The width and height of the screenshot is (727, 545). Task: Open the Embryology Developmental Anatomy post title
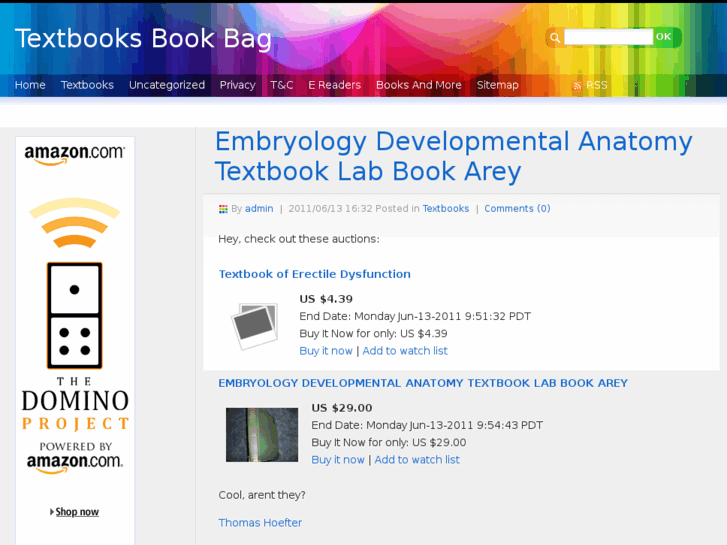click(x=453, y=156)
